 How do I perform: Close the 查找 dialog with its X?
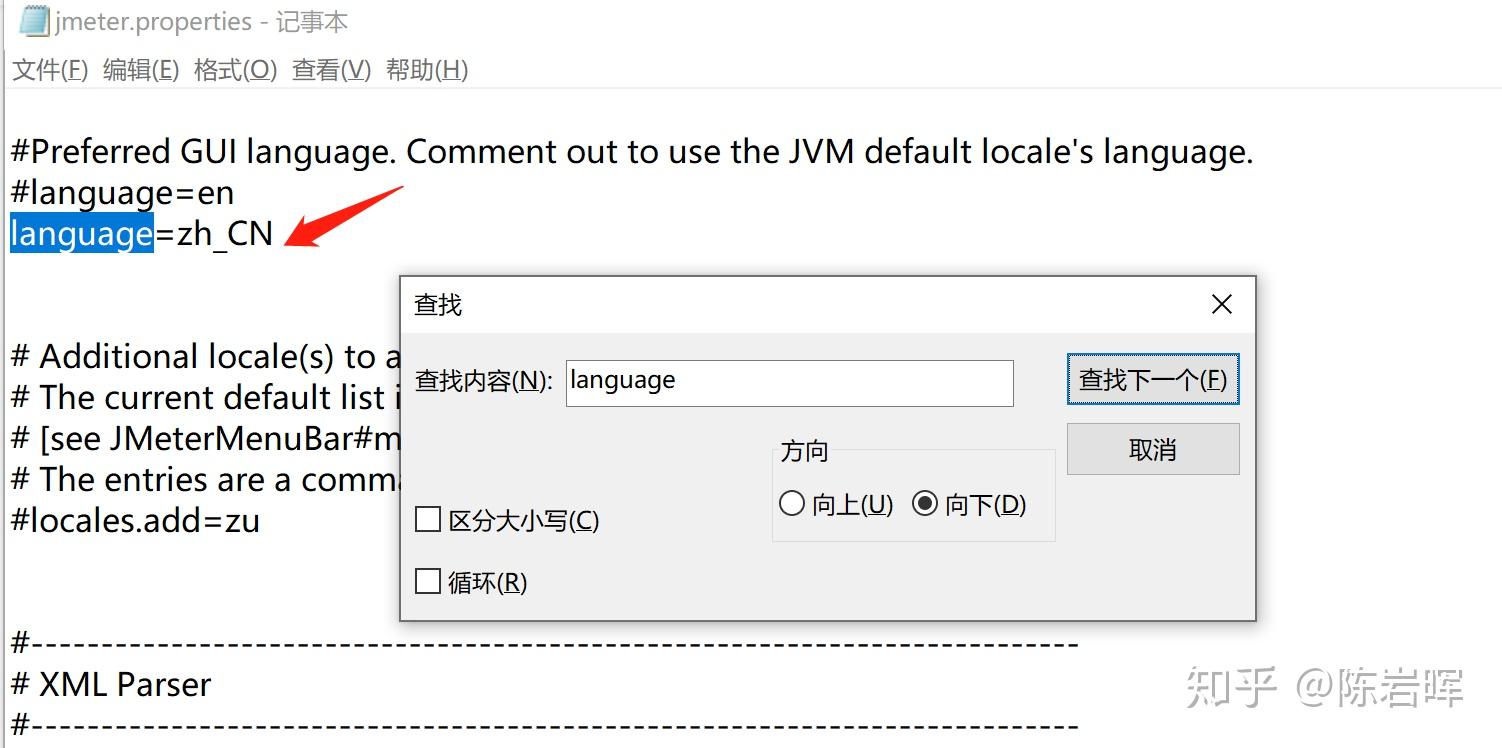(x=1221, y=304)
